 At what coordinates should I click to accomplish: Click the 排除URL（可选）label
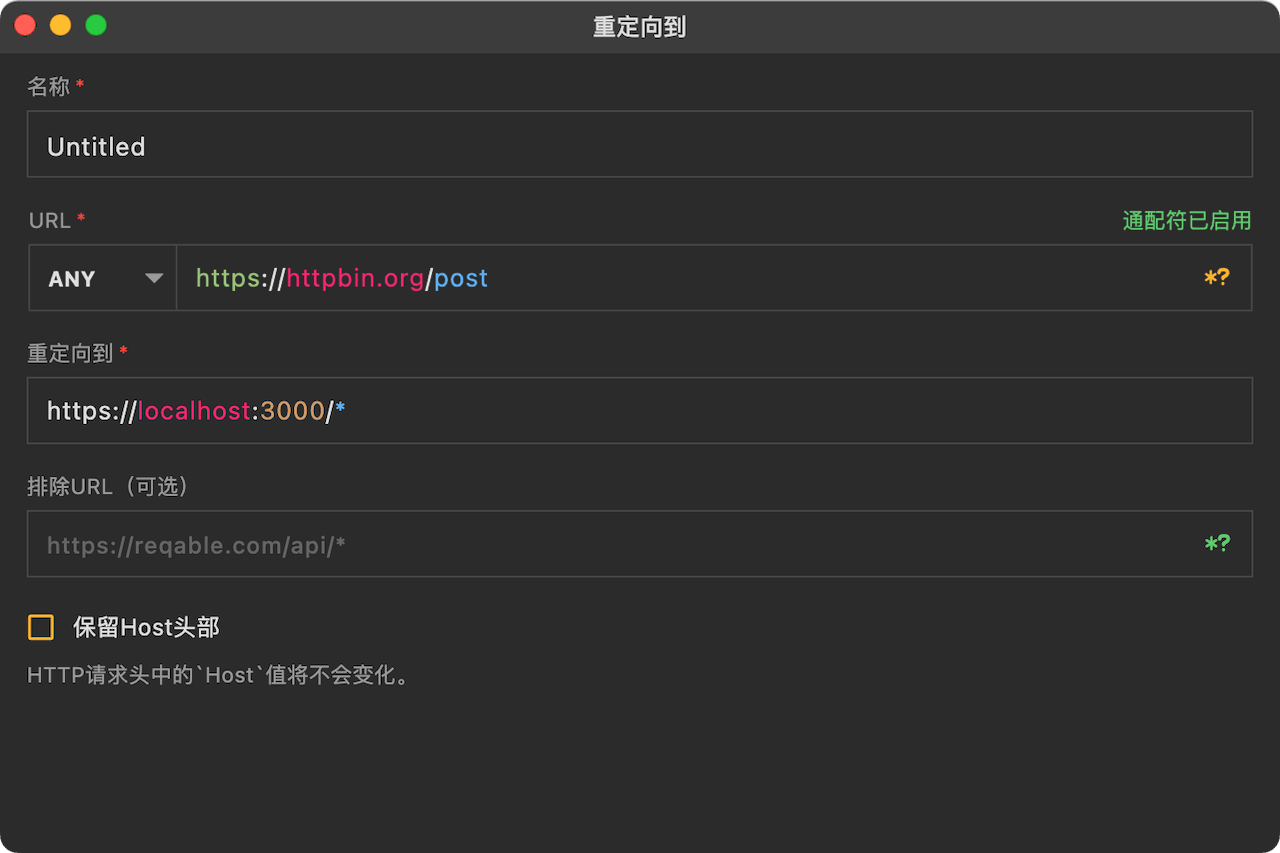tap(108, 486)
